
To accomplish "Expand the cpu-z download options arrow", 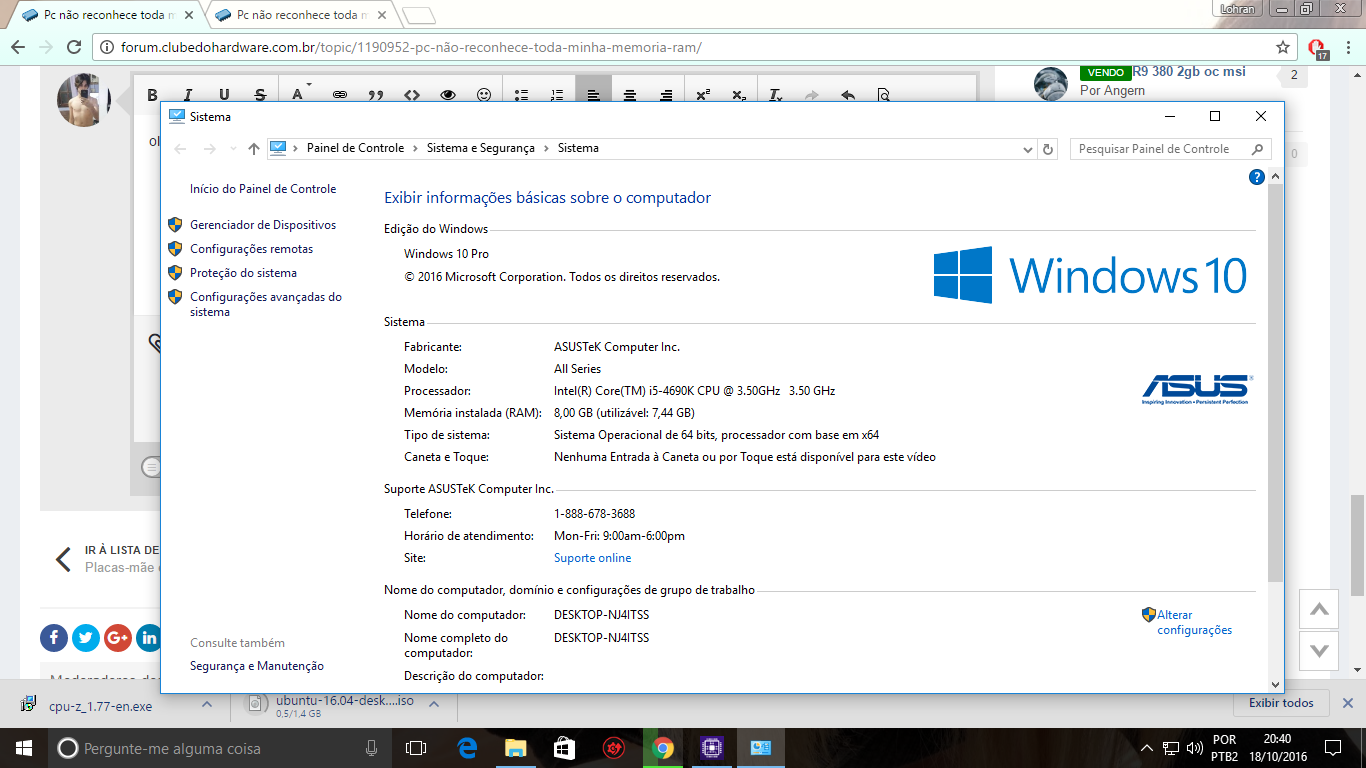I will tap(207, 704).
